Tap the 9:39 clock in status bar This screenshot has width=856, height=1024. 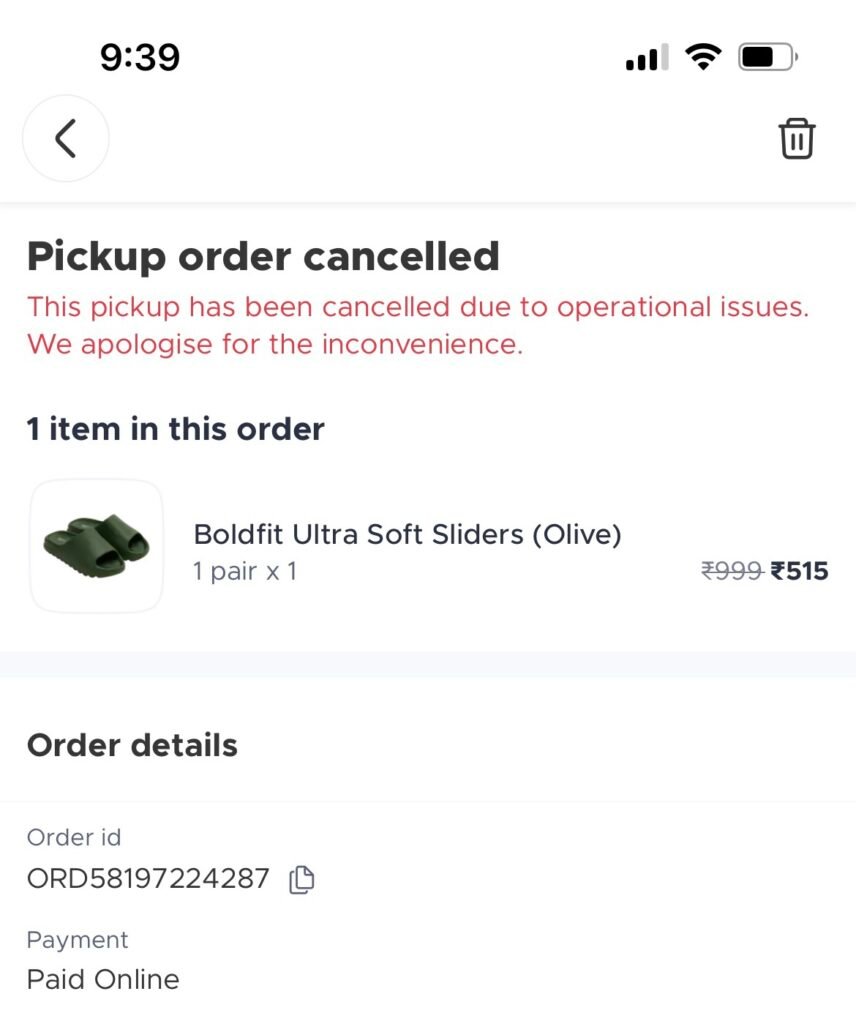140,57
